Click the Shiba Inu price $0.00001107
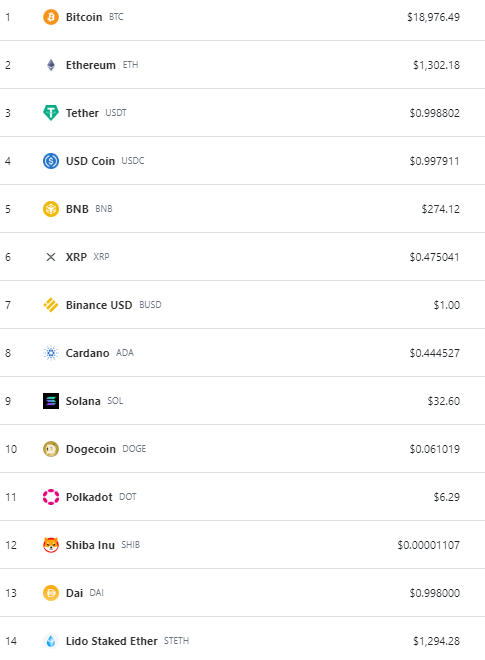 429,545
